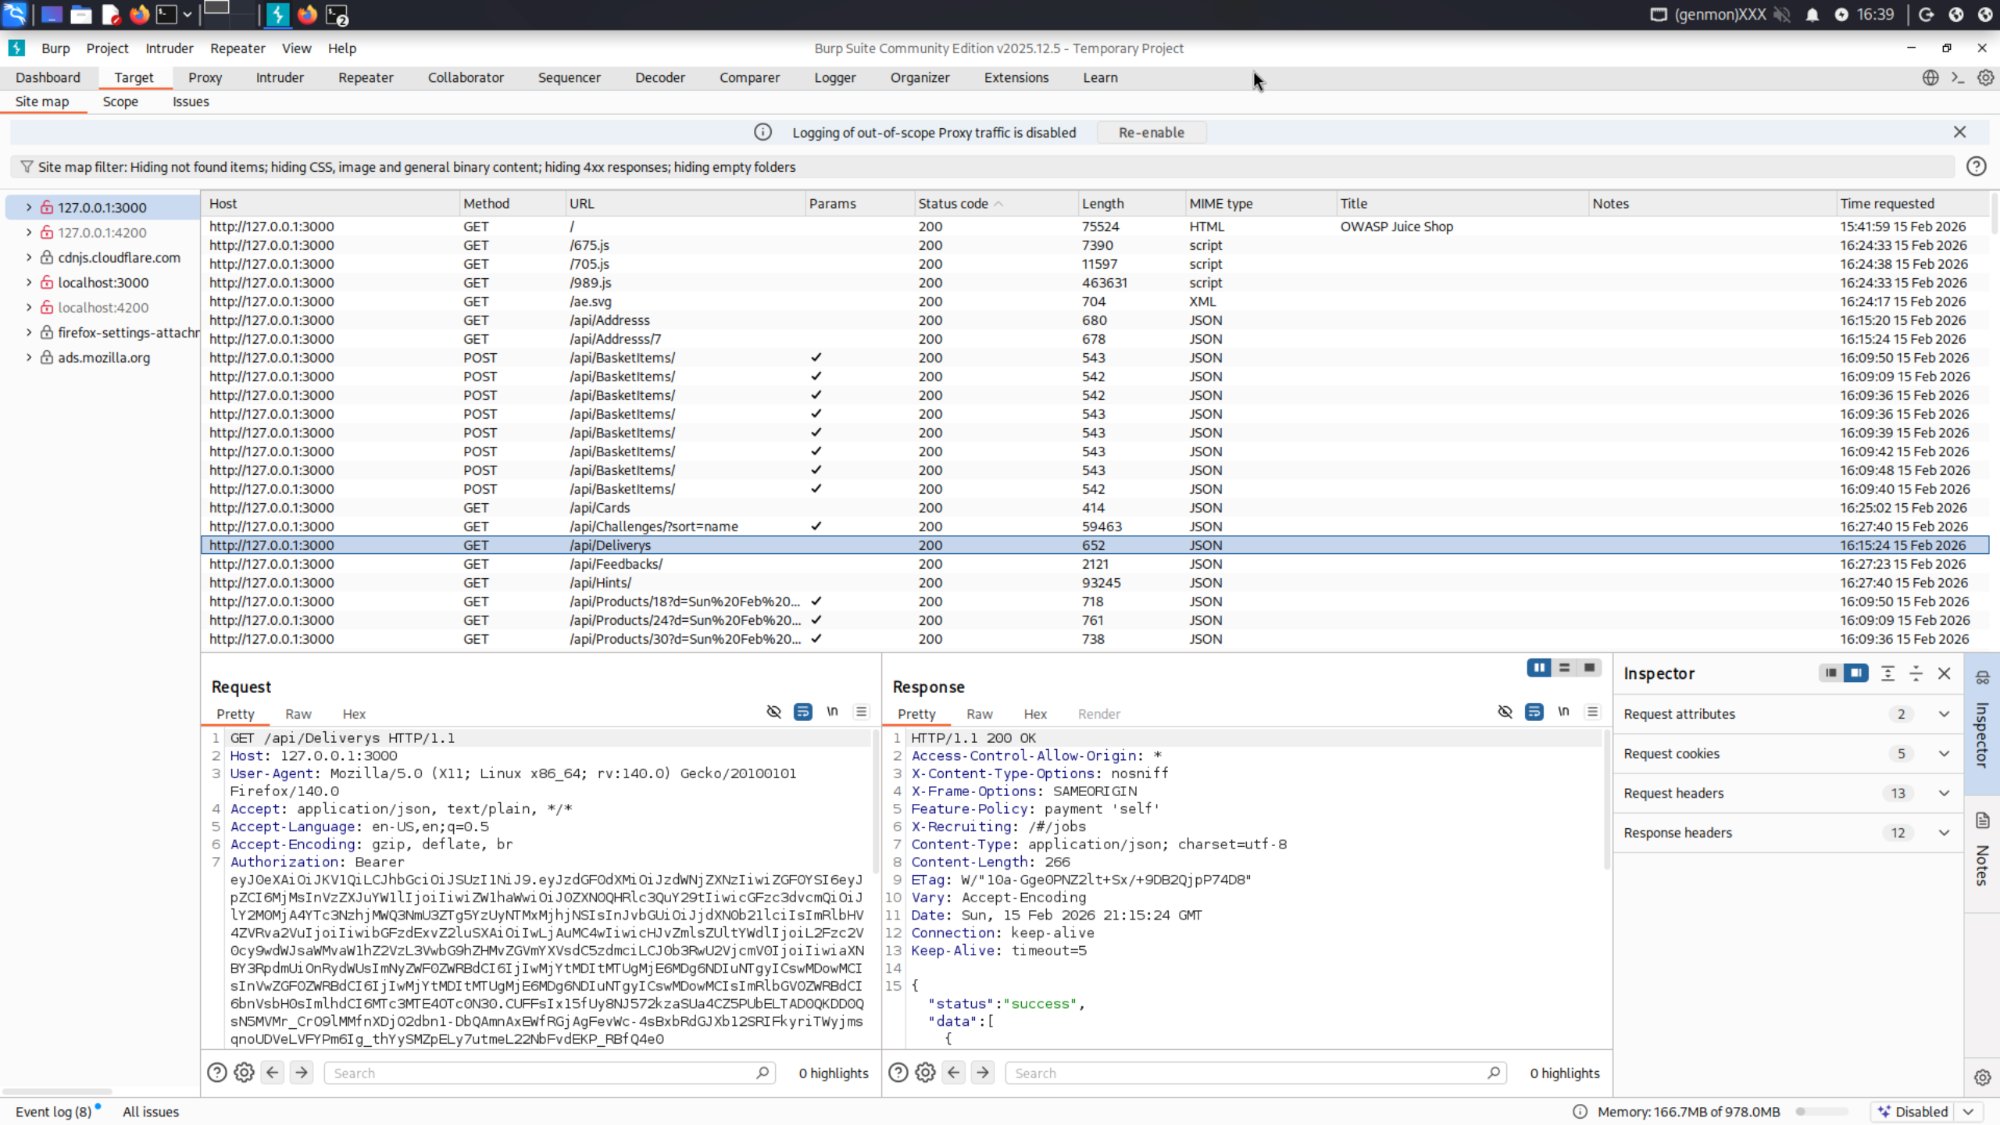Open site map filter help icon
The image size is (2000, 1125).
(1976, 167)
